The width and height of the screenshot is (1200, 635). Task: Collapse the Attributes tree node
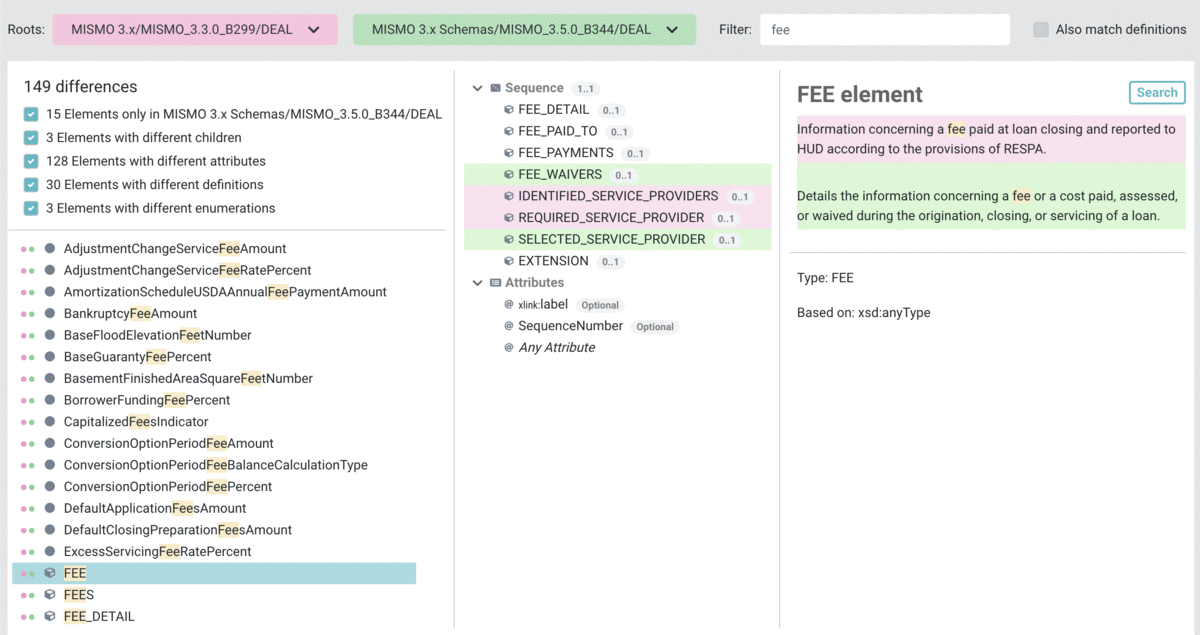point(477,282)
